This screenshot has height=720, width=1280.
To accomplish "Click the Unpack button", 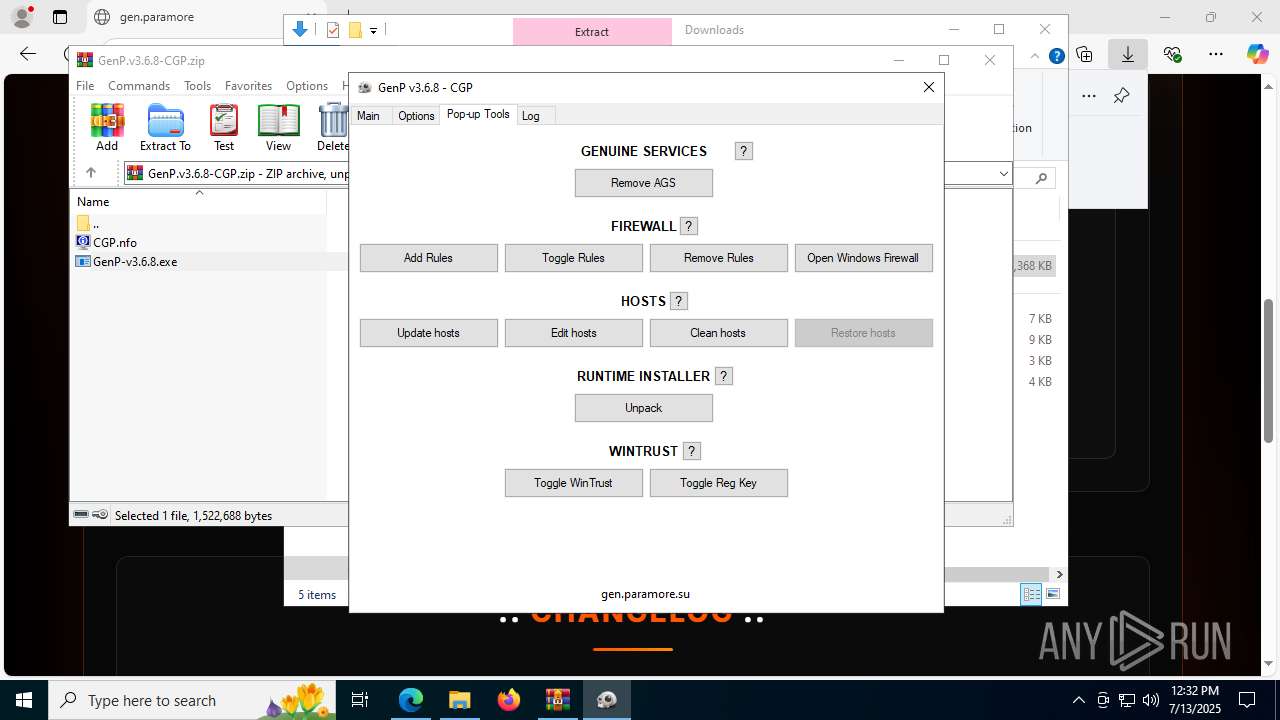I will tap(644, 408).
